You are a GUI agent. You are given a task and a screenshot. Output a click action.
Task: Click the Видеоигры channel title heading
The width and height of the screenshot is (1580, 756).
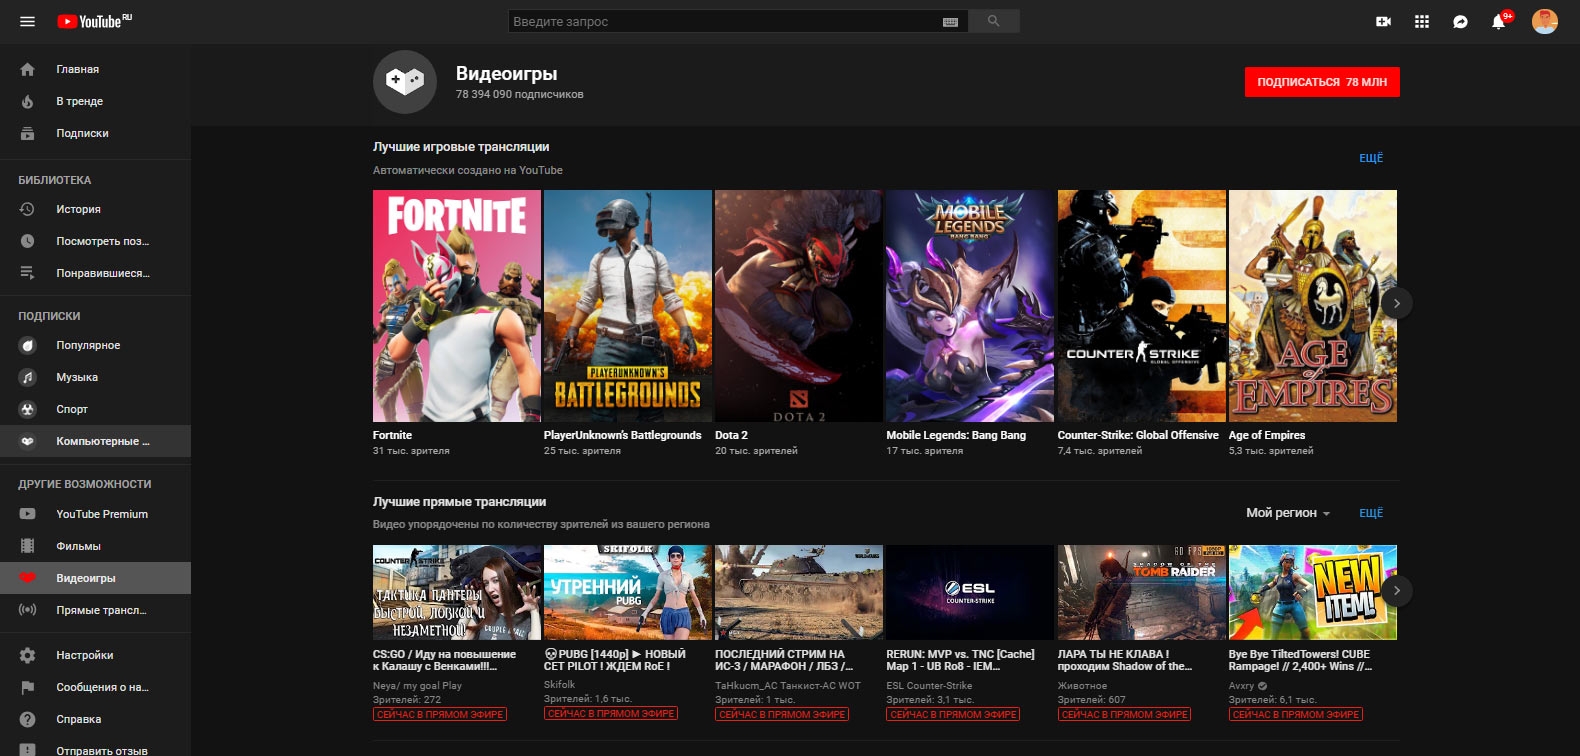[x=507, y=73]
